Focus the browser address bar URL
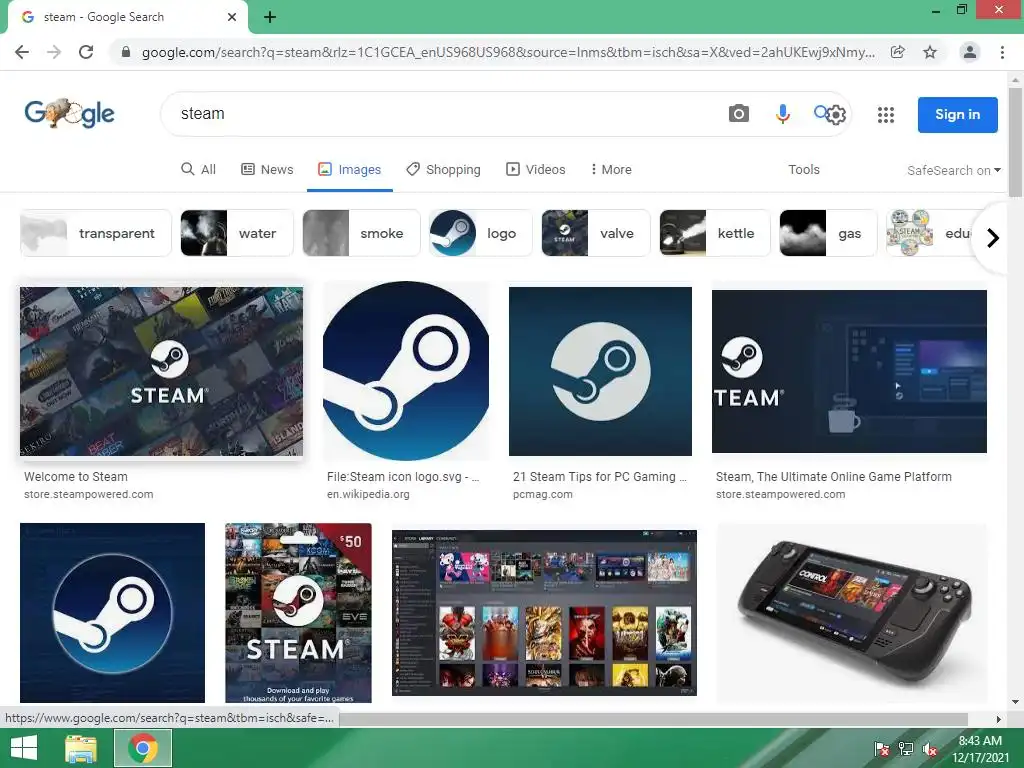 point(508,52)
